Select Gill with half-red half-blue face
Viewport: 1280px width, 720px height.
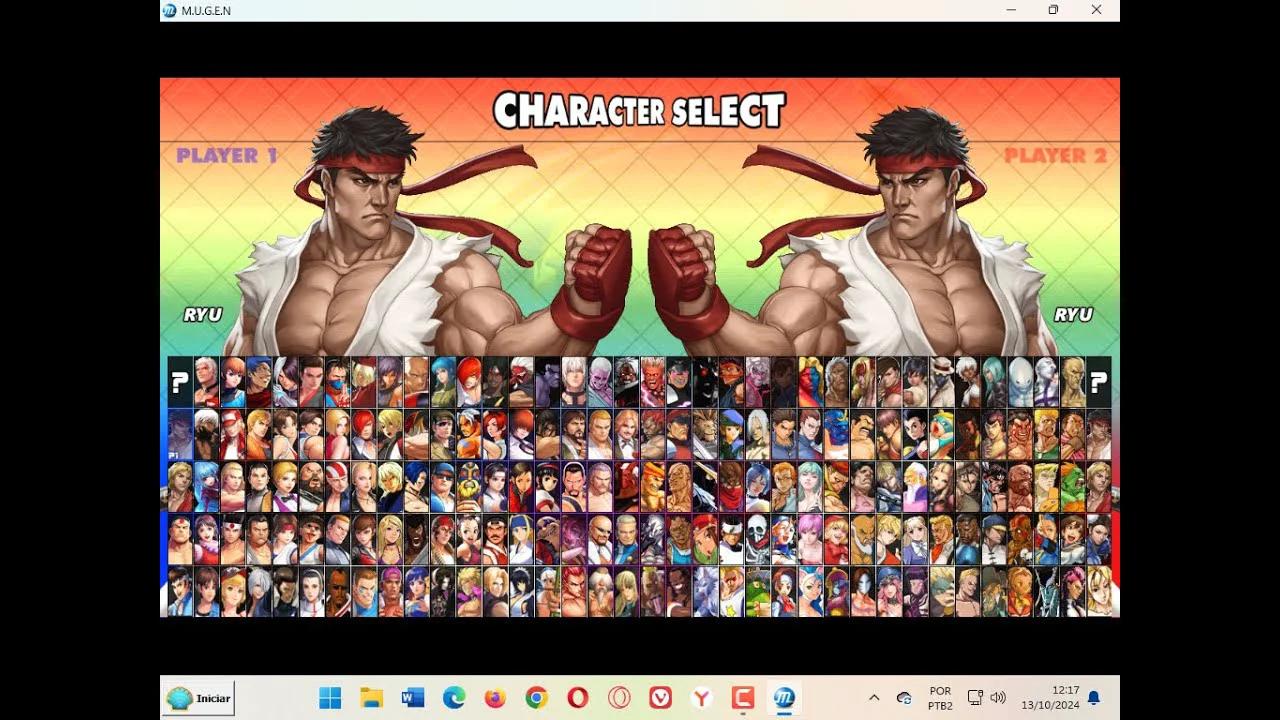click(x=812, y=381)
